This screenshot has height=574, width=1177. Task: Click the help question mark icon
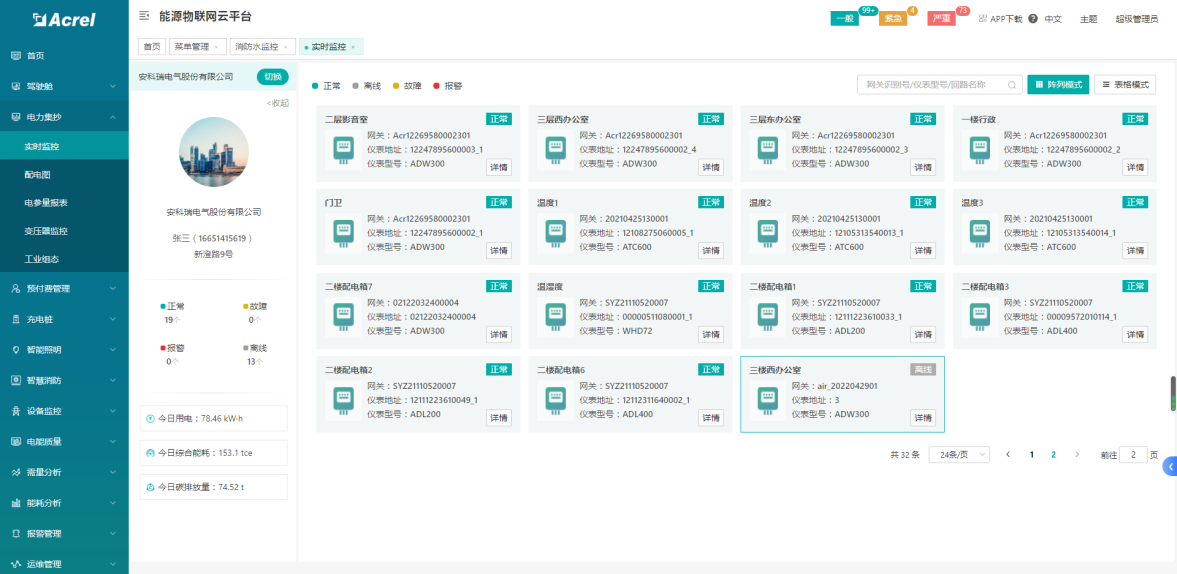(1032, 18)
